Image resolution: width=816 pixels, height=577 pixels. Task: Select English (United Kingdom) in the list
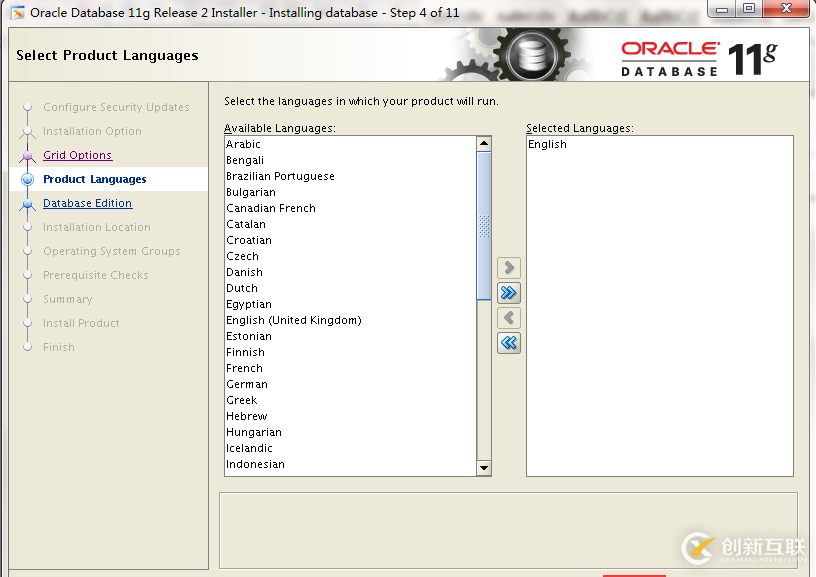pyautogui.click(x=350, y=320)
